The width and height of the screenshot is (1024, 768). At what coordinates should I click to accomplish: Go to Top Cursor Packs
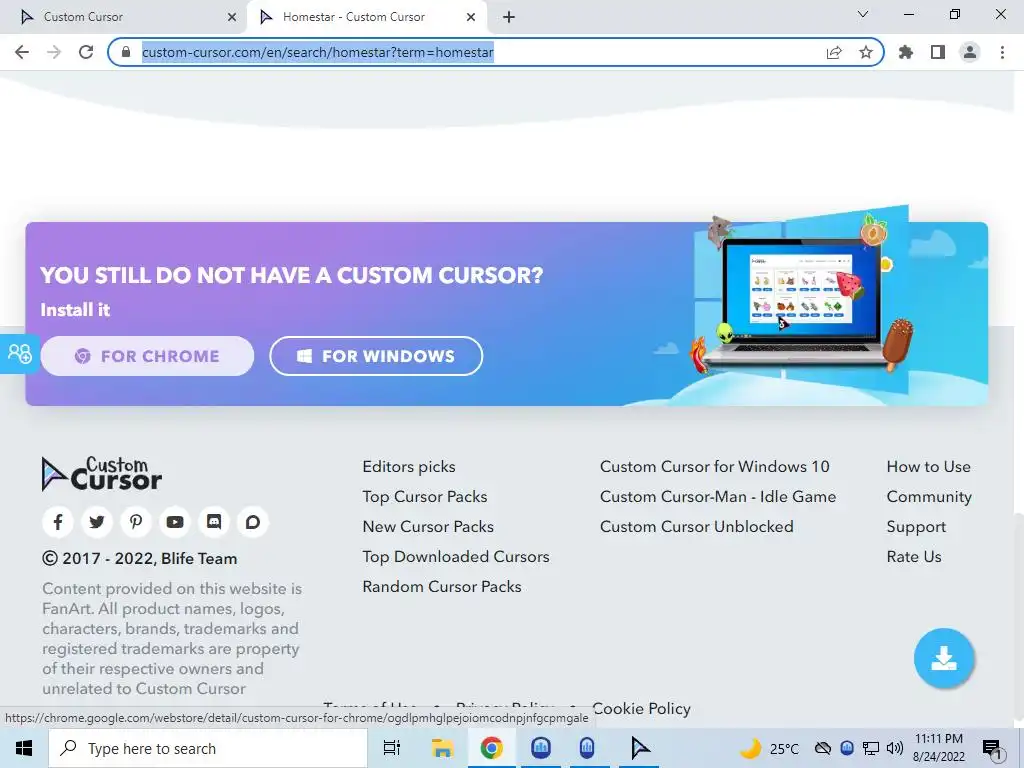(424, 497)
